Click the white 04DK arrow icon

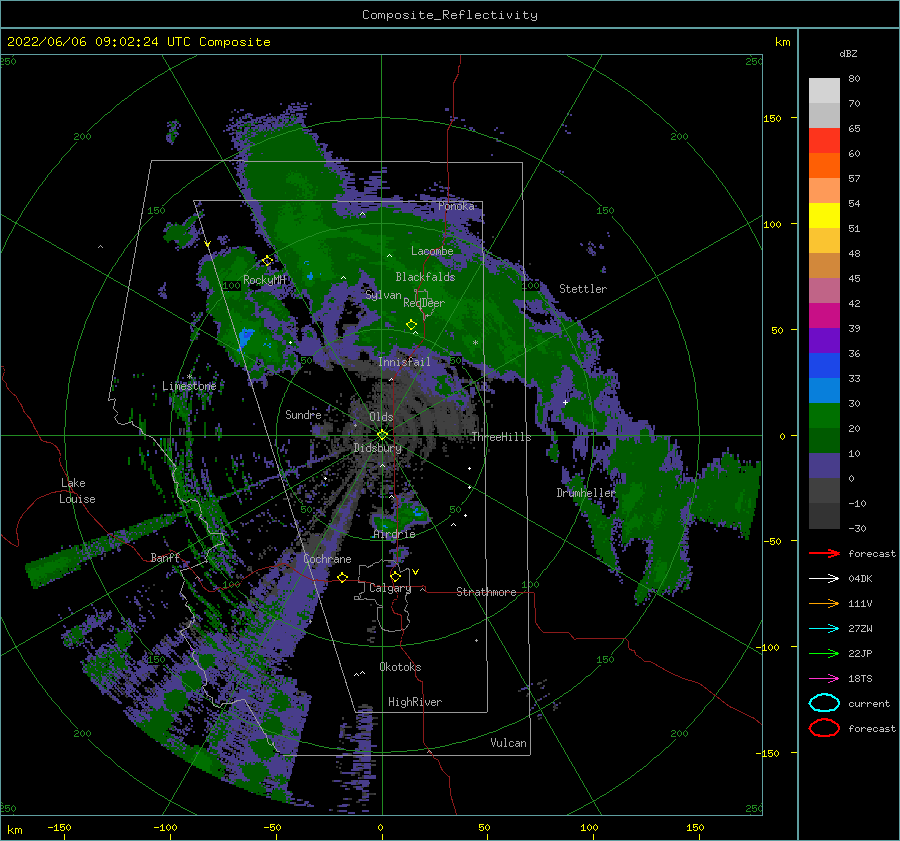[x=824, y=579]
